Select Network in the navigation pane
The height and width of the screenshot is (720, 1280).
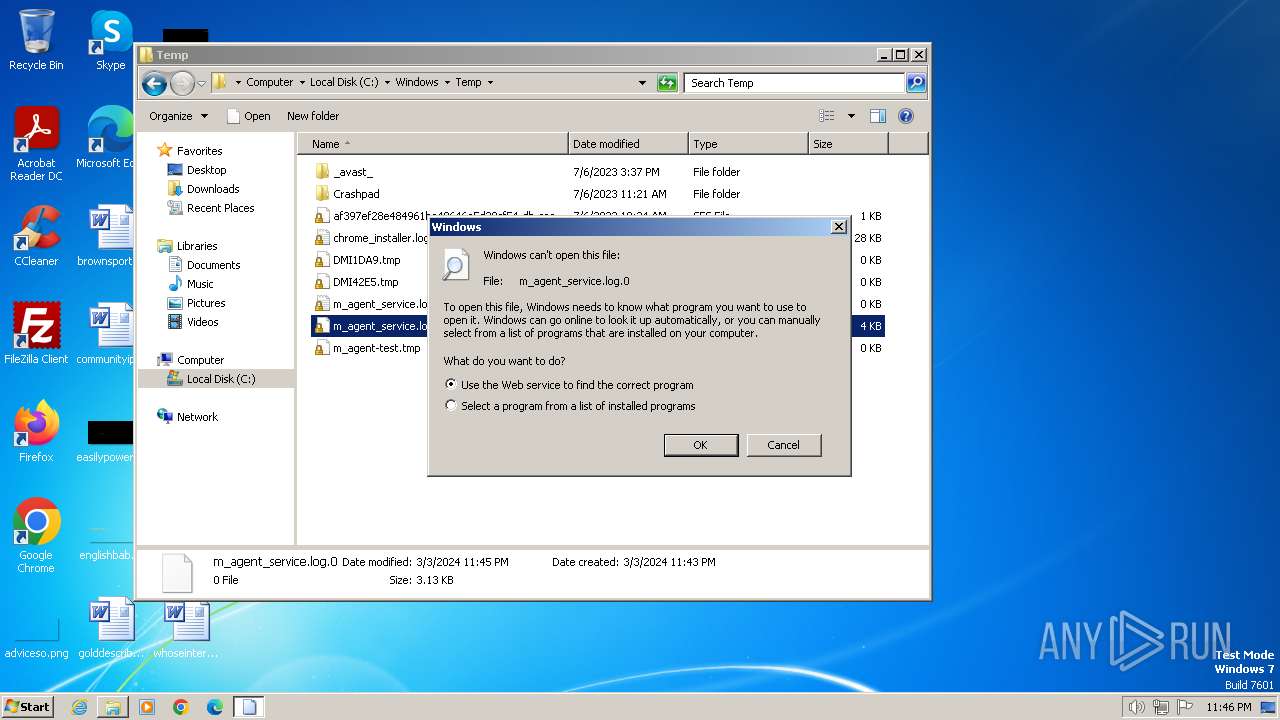coord(197,417)
